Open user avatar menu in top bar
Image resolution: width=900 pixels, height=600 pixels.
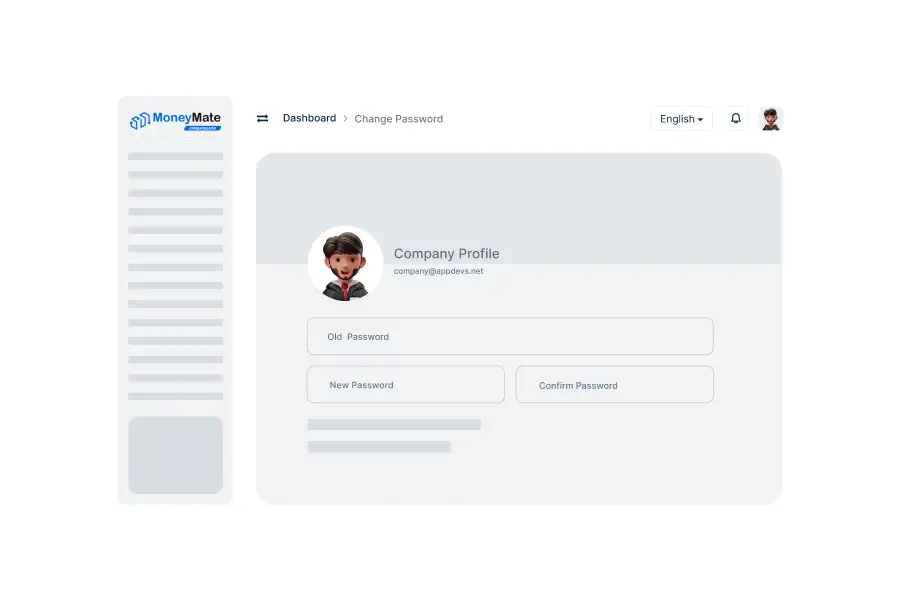[x=770, y=119]
